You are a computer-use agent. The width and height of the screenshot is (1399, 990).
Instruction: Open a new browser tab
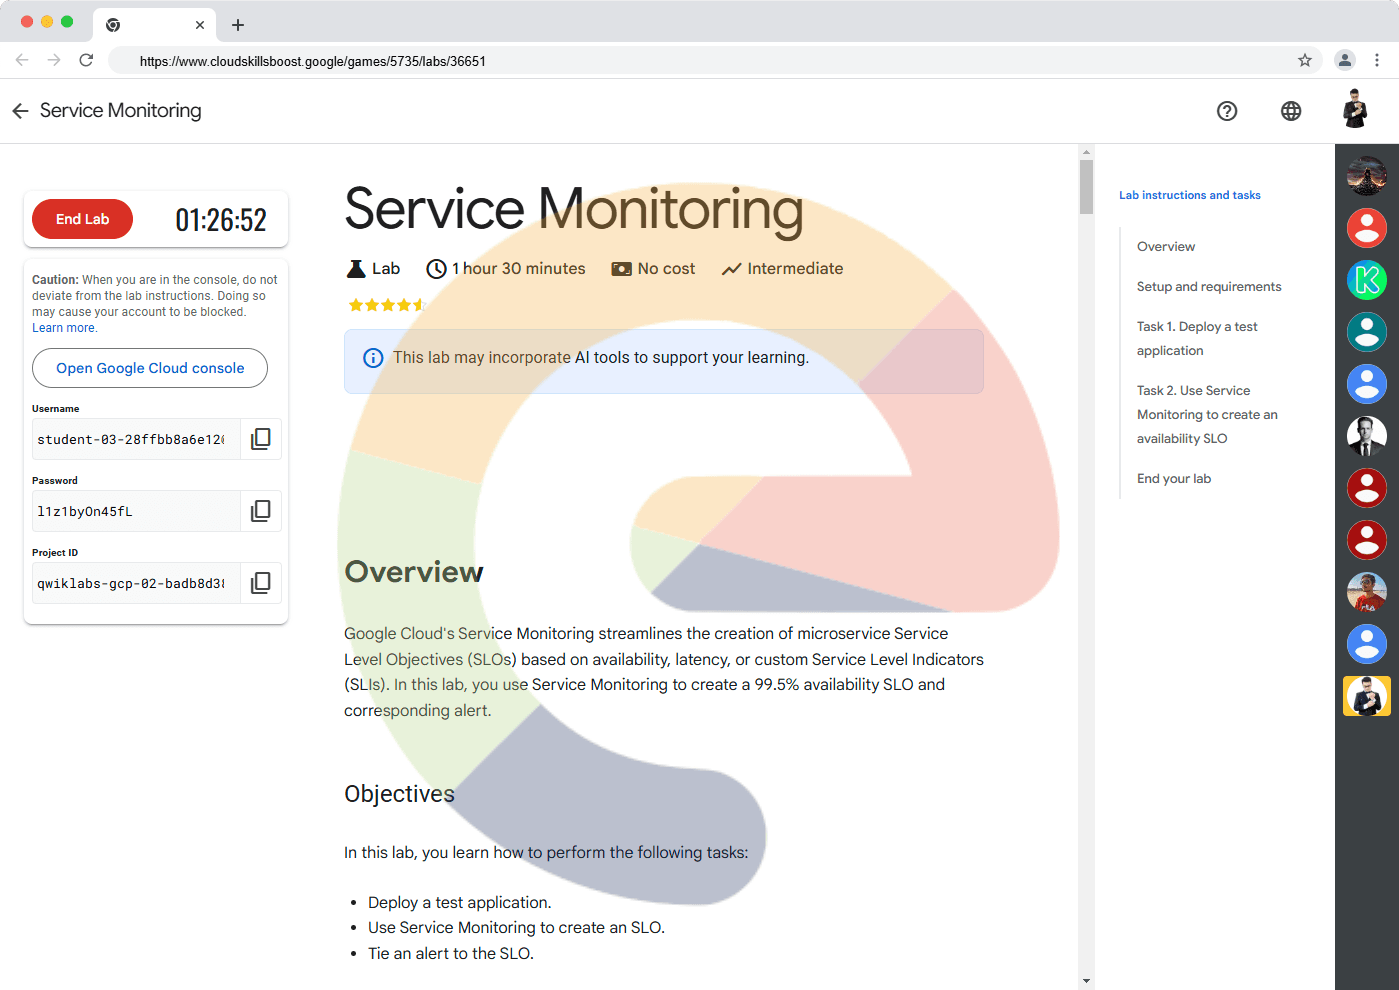click(x=238, y=25)
